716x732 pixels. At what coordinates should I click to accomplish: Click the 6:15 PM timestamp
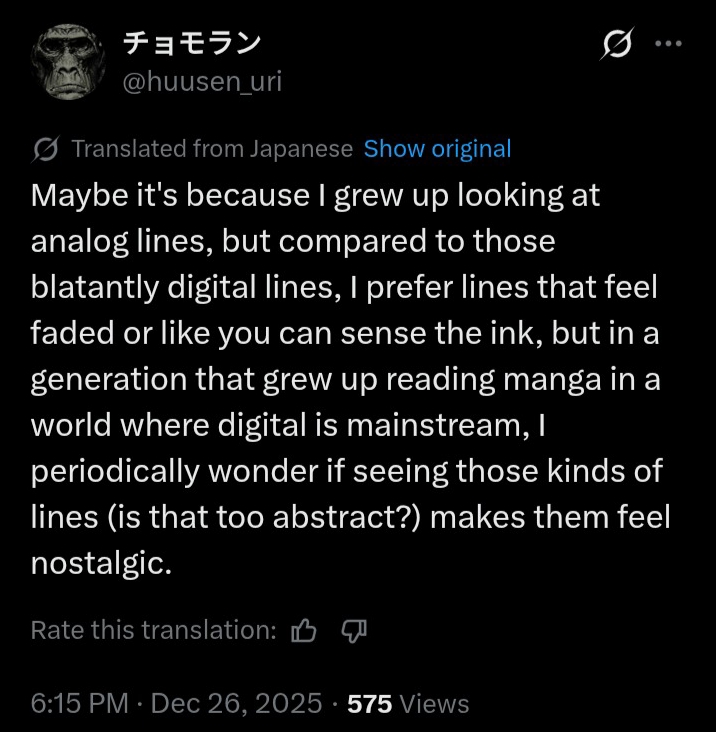(80, 703)
